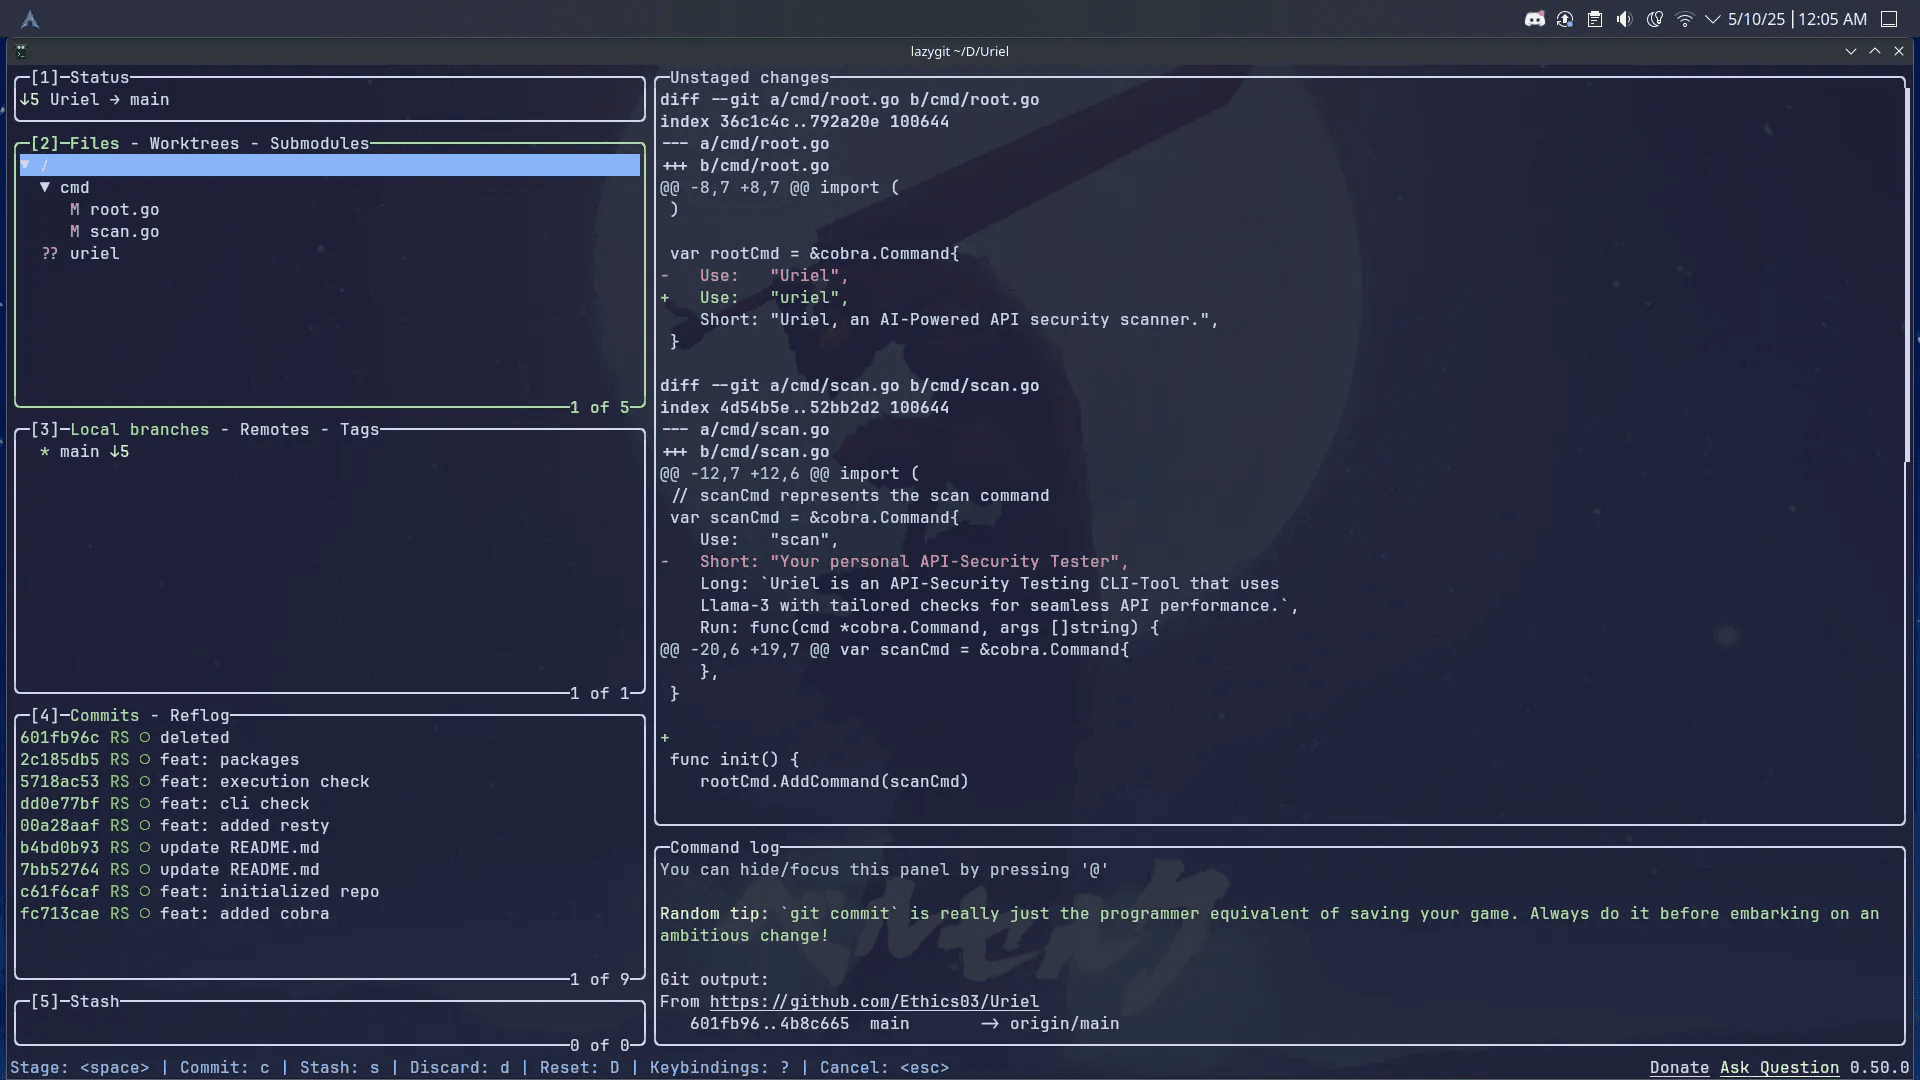Screen dimensions: 1920x1080
Task: Open the github.com/Ethics03/Uriel link
Action: coord(874,1001)
